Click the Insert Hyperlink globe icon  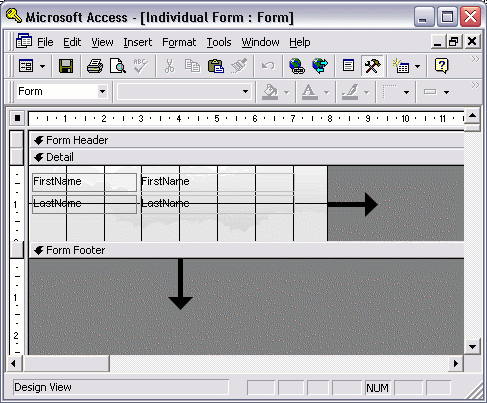(x=297, y=66)
